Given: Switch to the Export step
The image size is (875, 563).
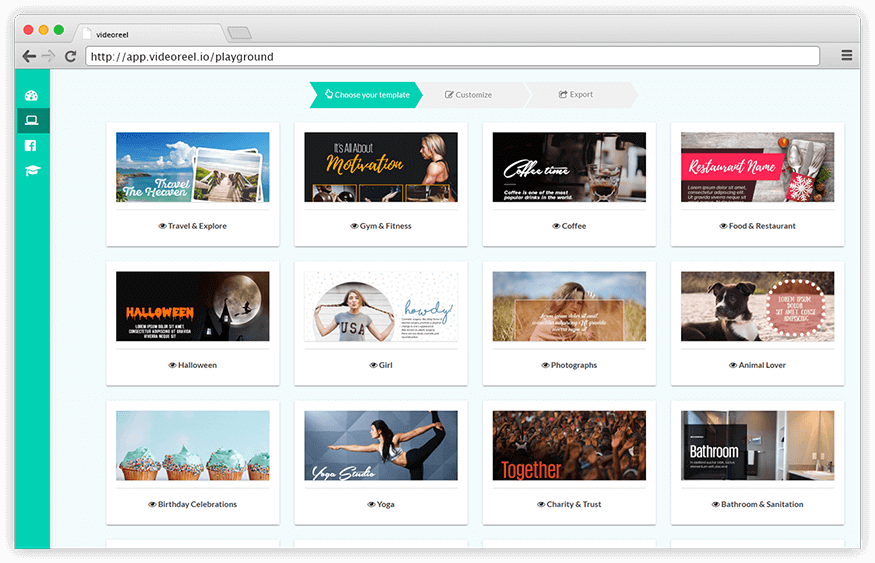Looking at the screenshot, I should coord(580,95).
